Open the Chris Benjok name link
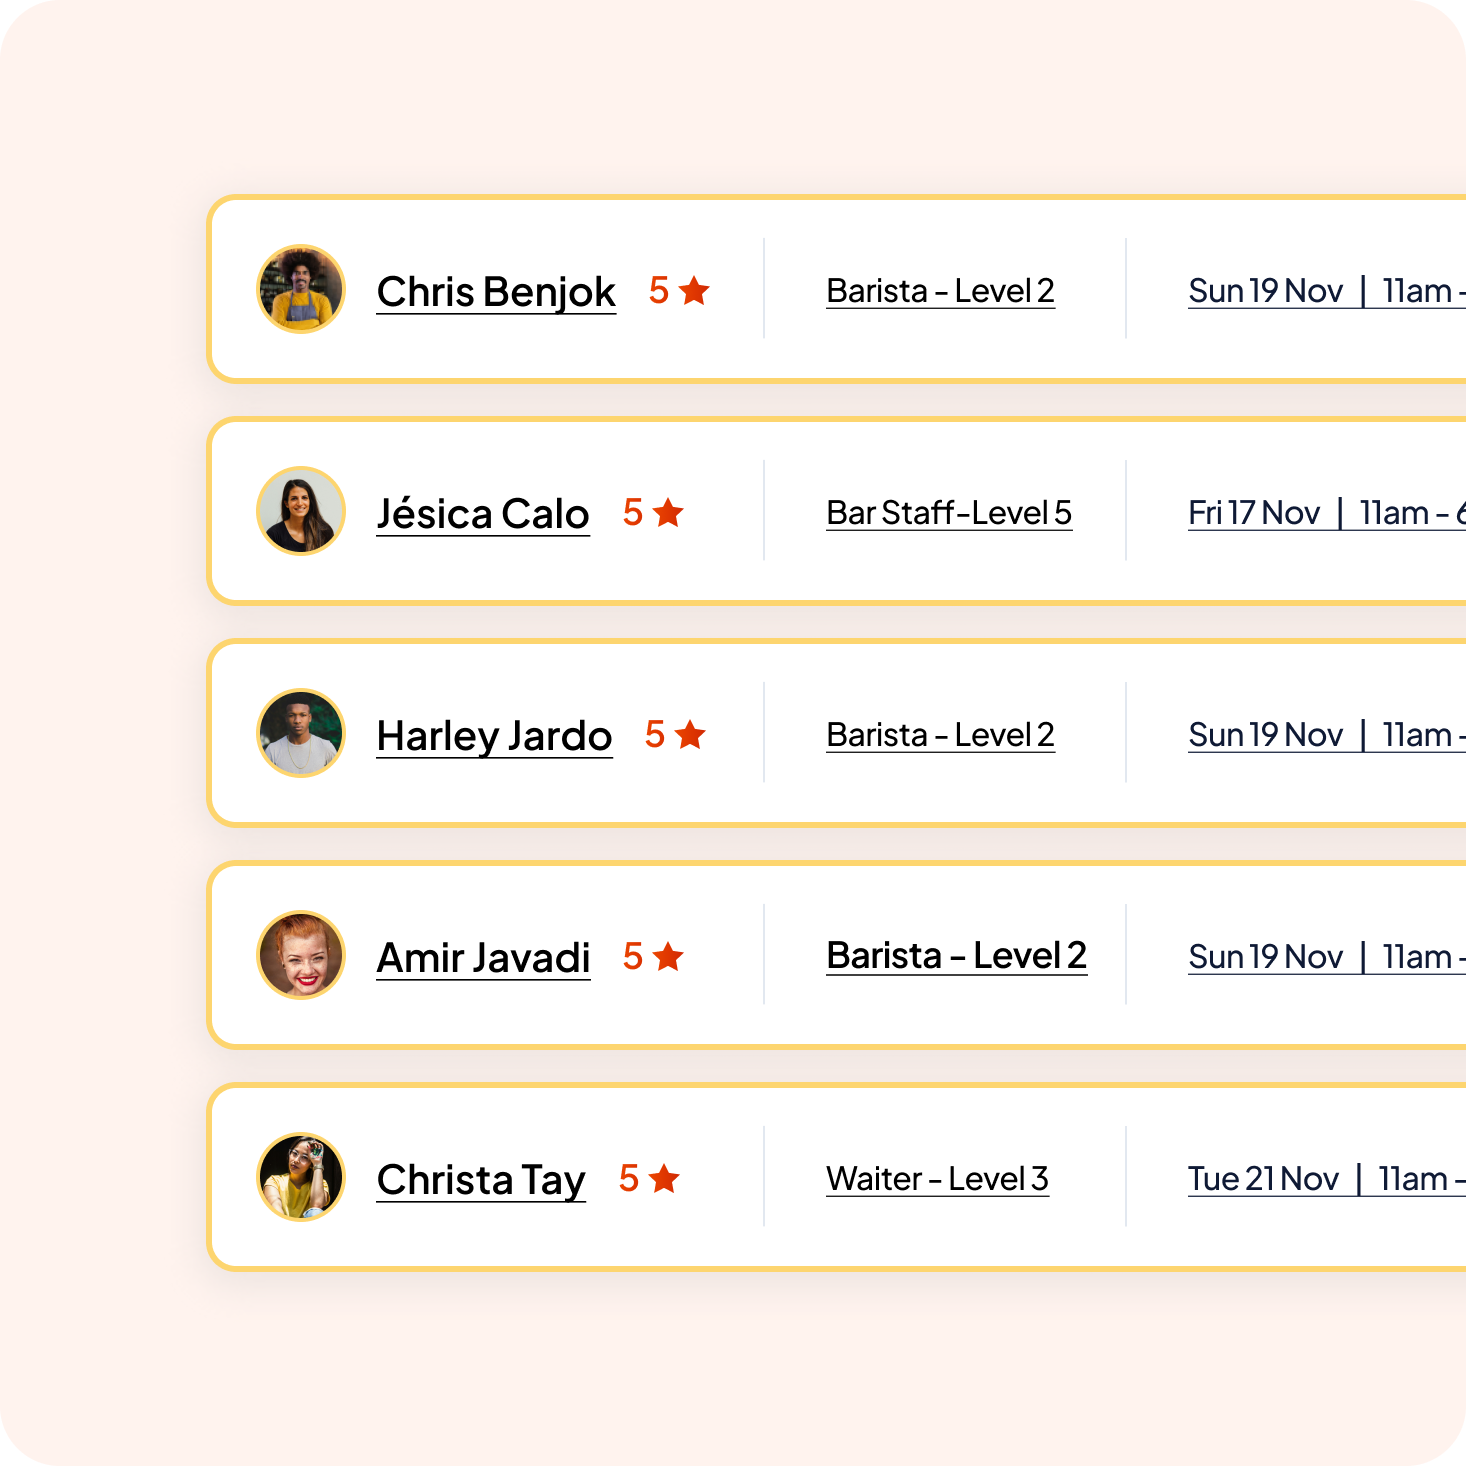This screenshot has width=1466, height=1466. [x=496, y=292]
